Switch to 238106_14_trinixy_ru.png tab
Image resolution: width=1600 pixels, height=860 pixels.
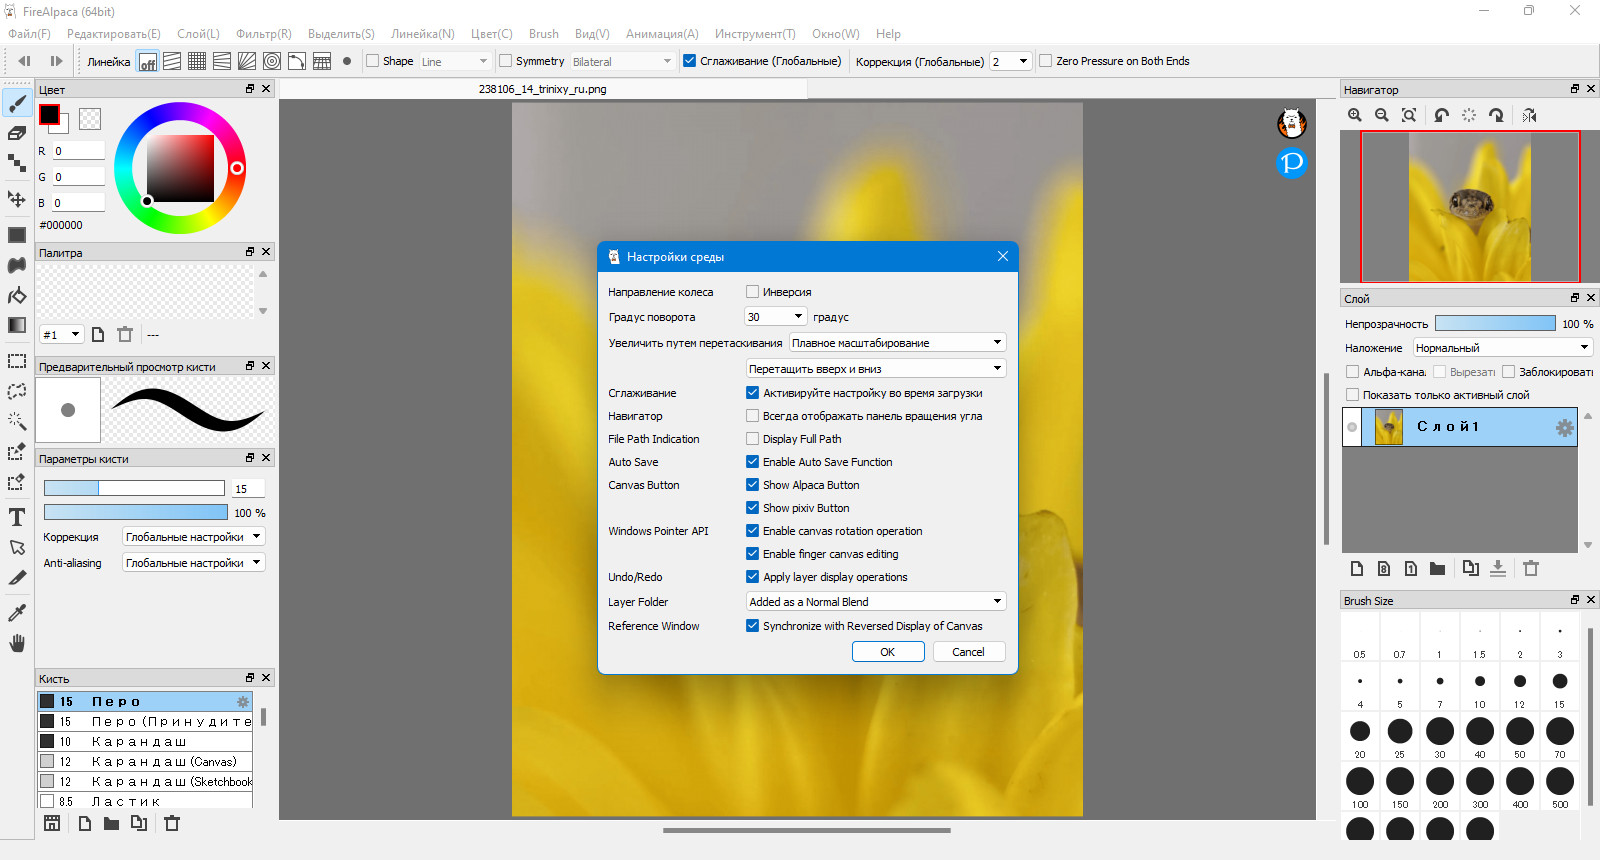[543, 89]
